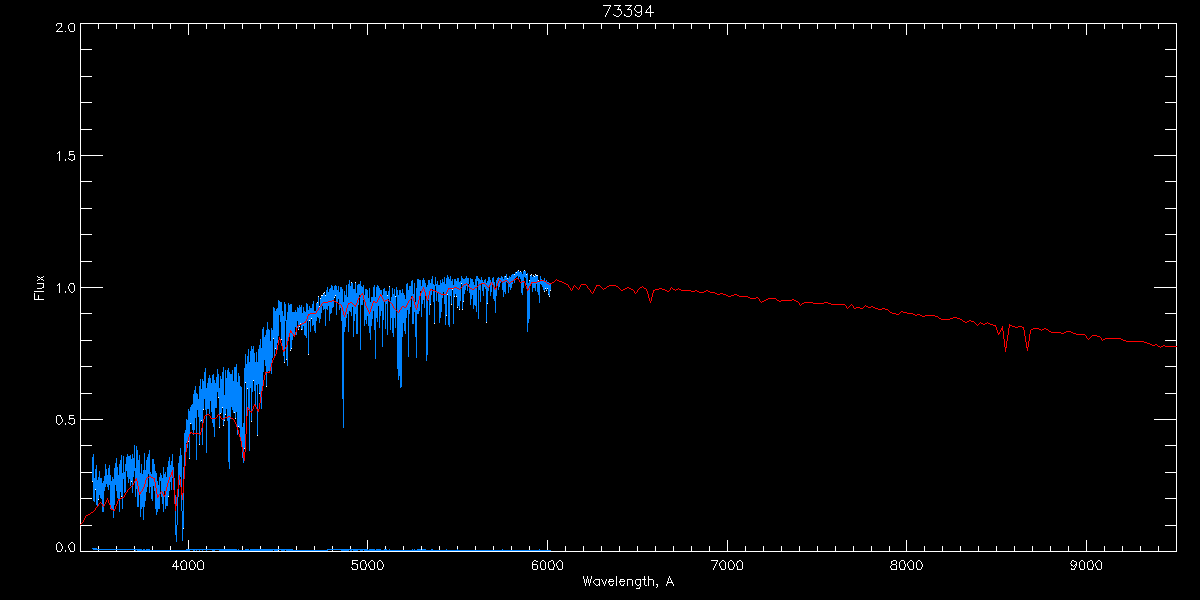Click the 6000 wavelength tick label
This screenshot has height=600, width=1200.
(x=547, y=565)
